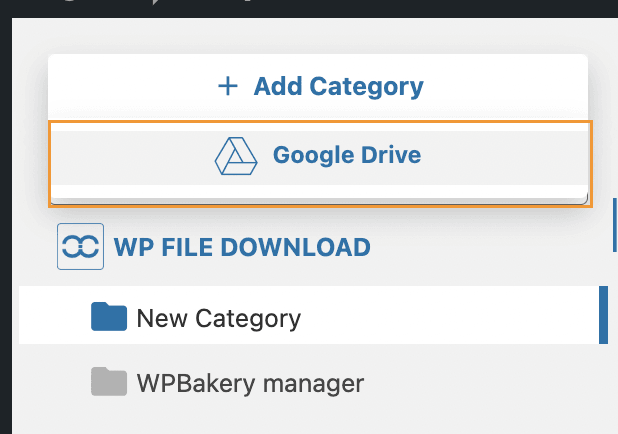Select the New Category tree item label
Screen dimensions: 618x434
pos(218,319)
